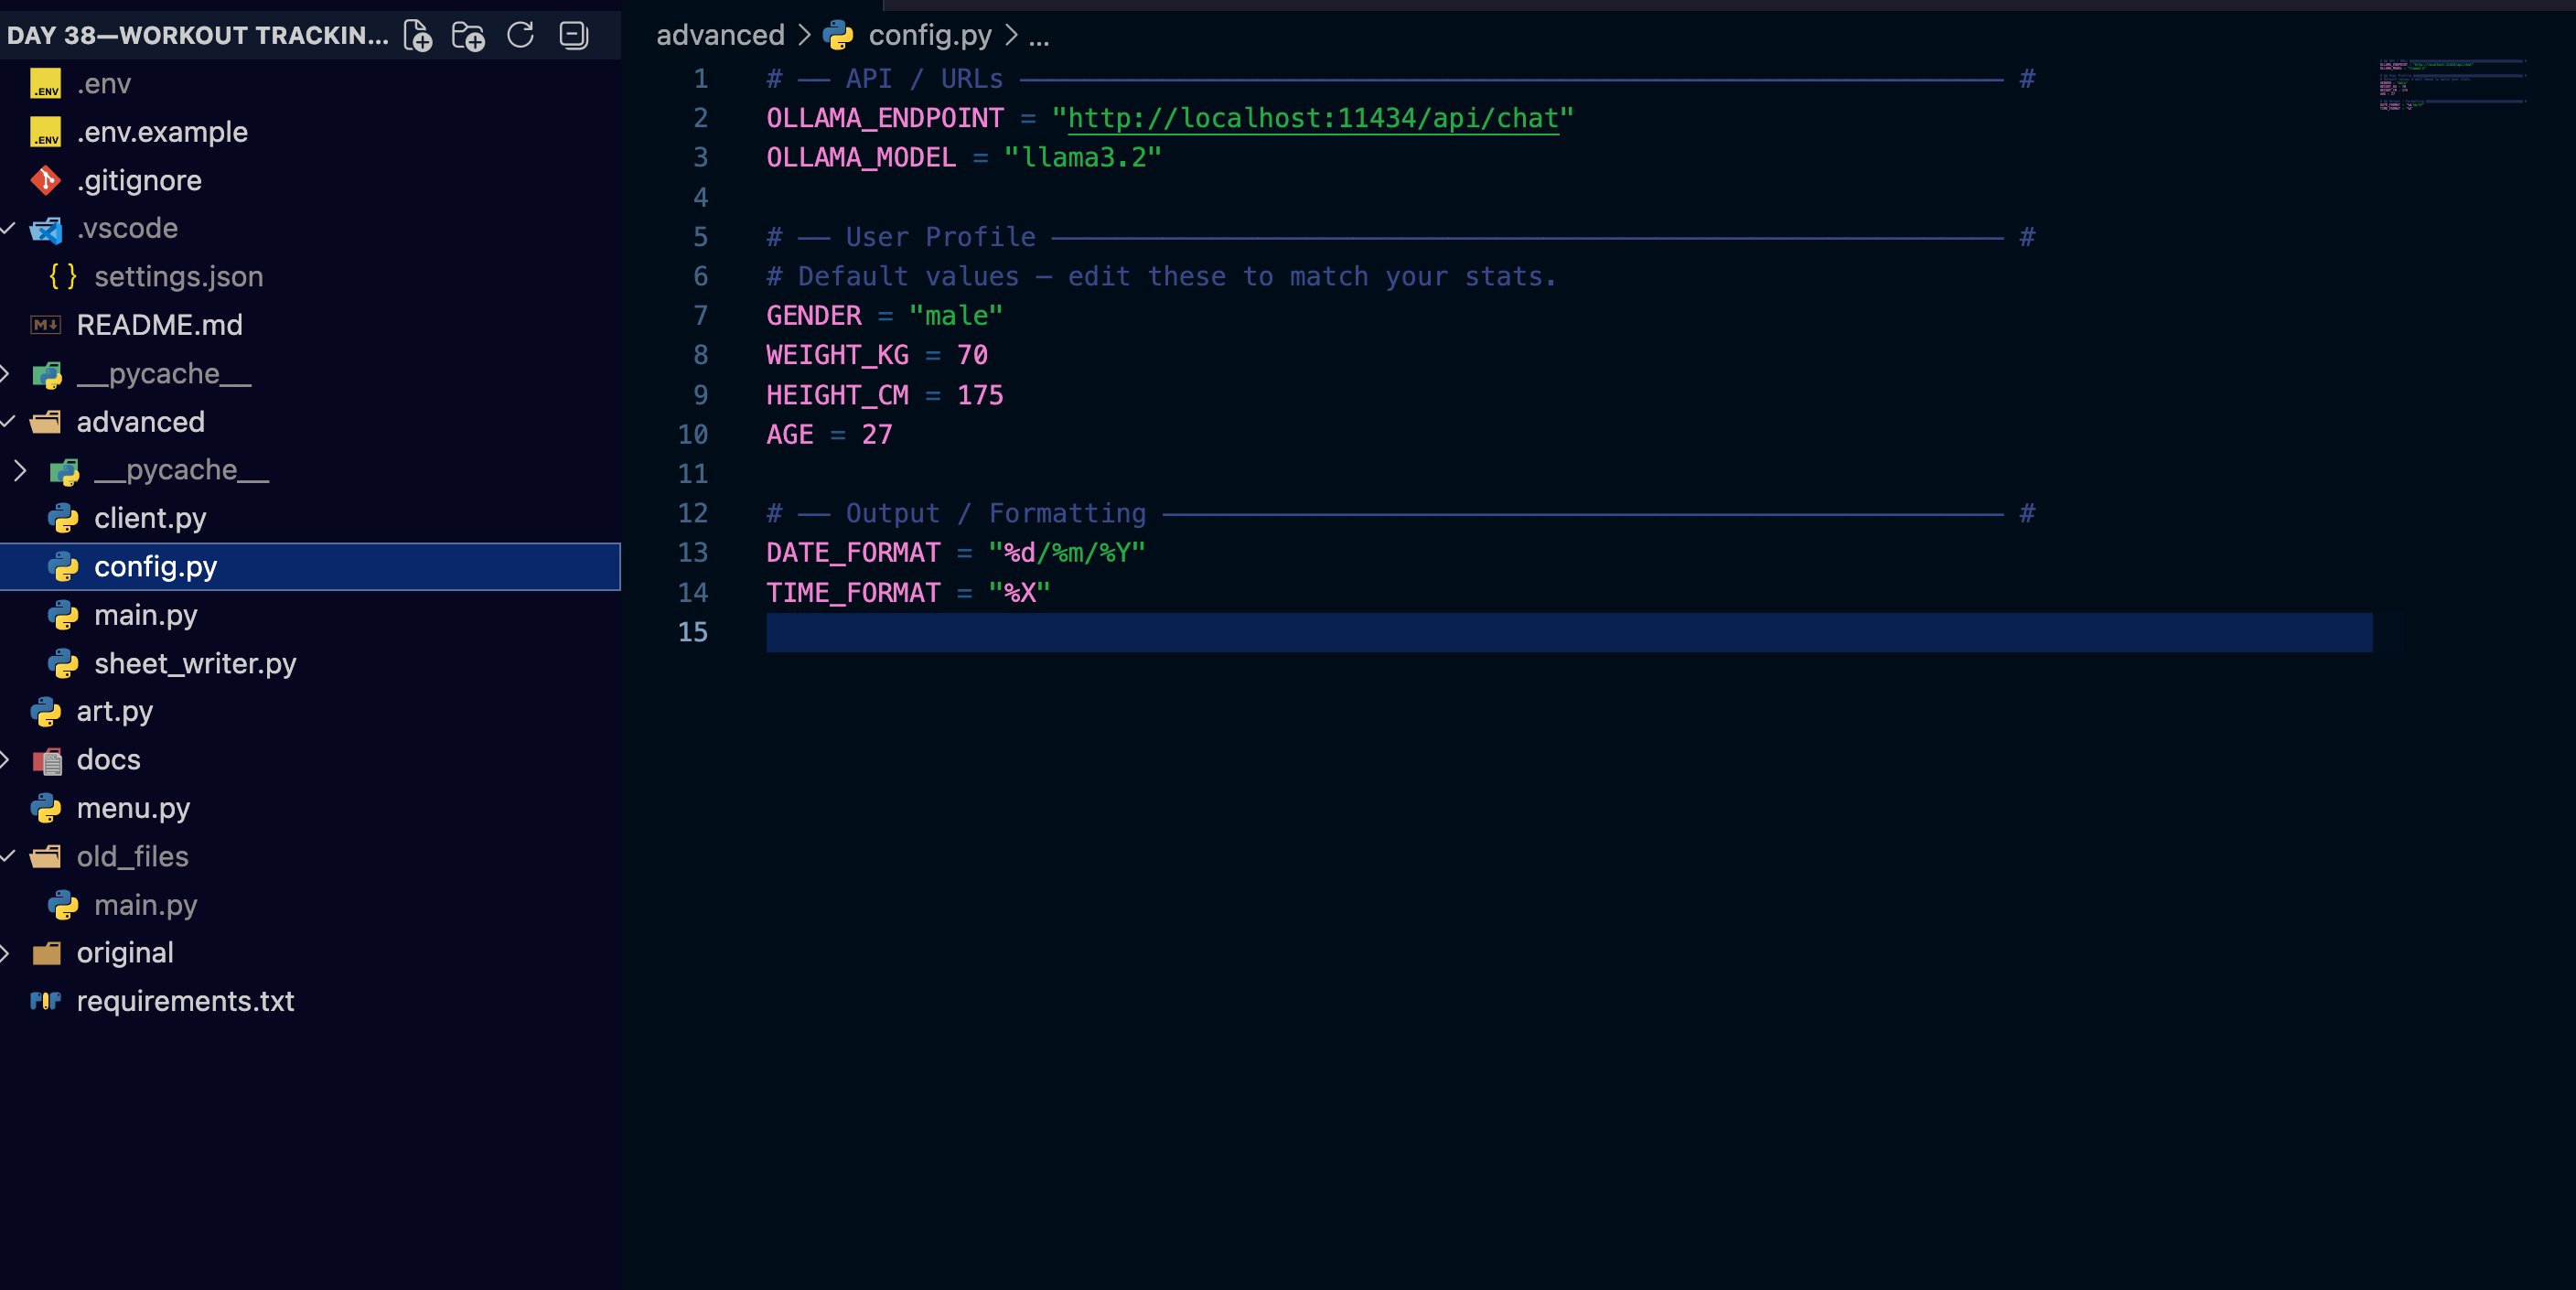Expand __pycache__ chevron inside advanced folder

pyautogui.click(x=20, y=470)
